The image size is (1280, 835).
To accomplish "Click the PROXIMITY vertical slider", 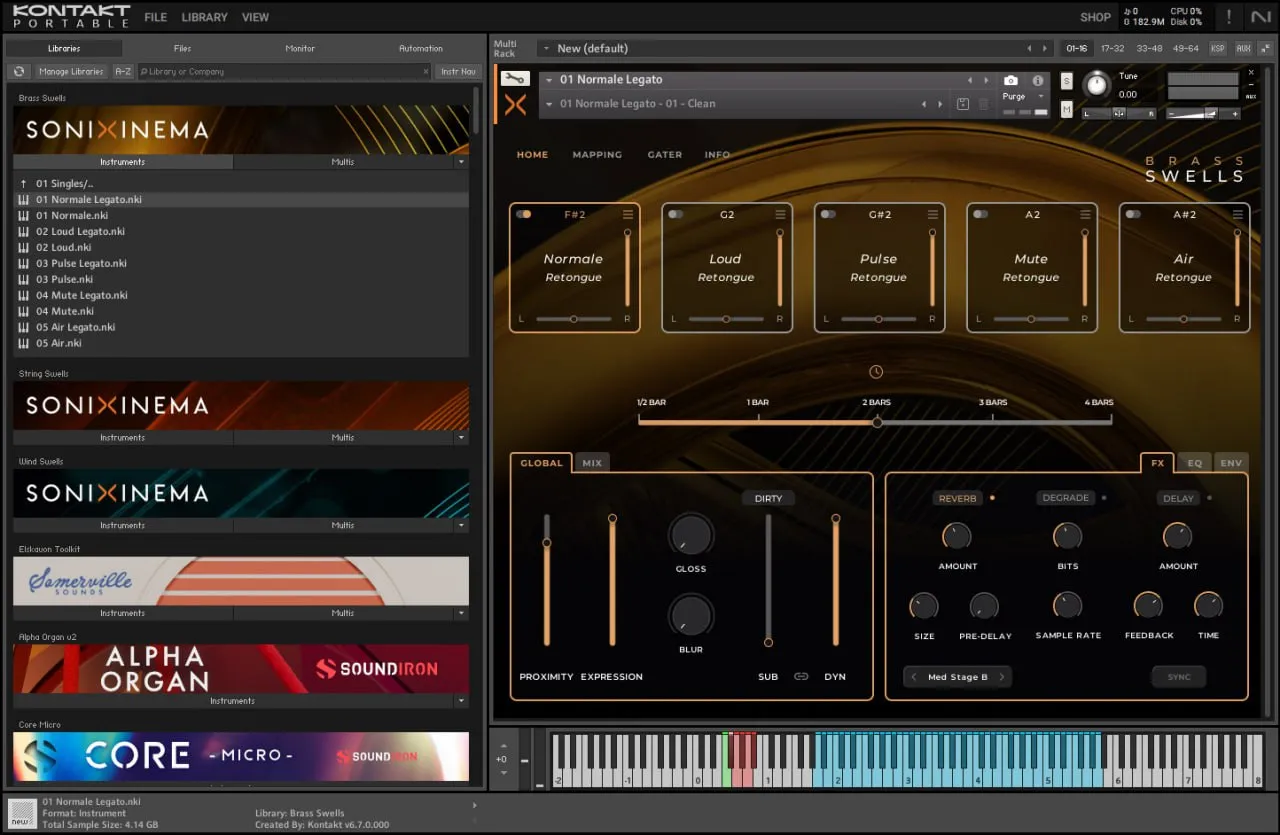I will coord(547,580).
